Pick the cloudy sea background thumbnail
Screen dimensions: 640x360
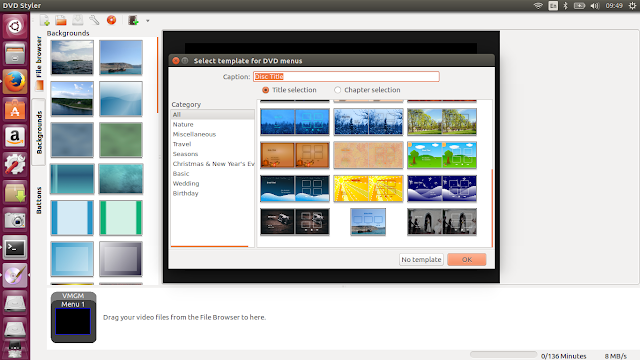[x=72, y=57]
